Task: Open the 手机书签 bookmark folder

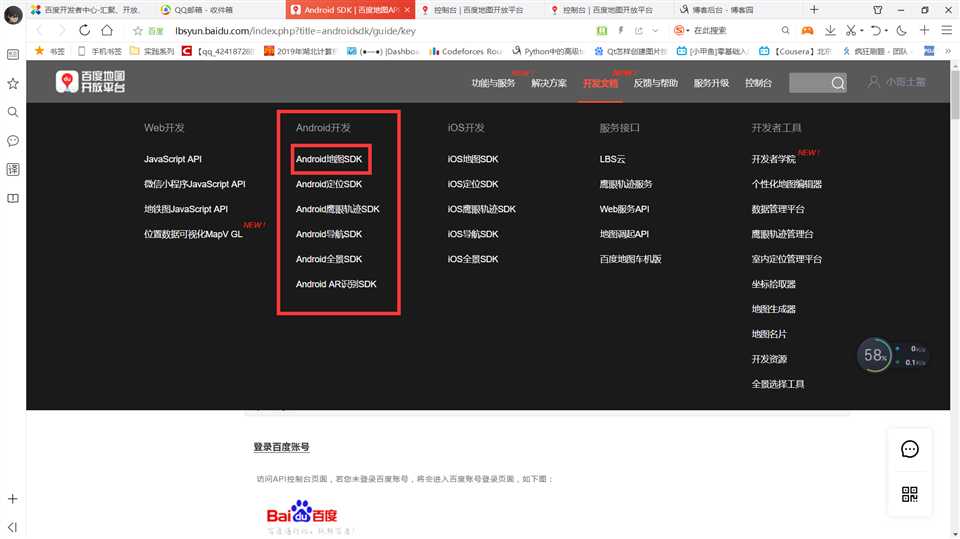Action: tap(100, 51)
